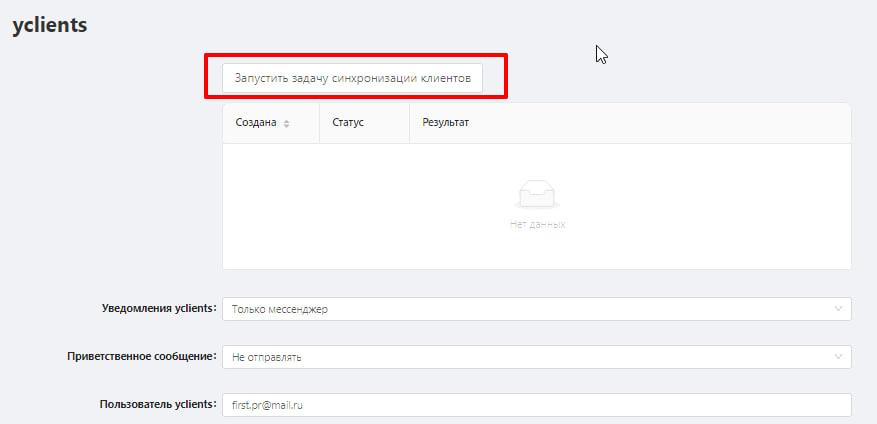Viewport: 877px width, 424px height.
Task: Click the Пользователь yclients label
Action: [x=158, y=404]
